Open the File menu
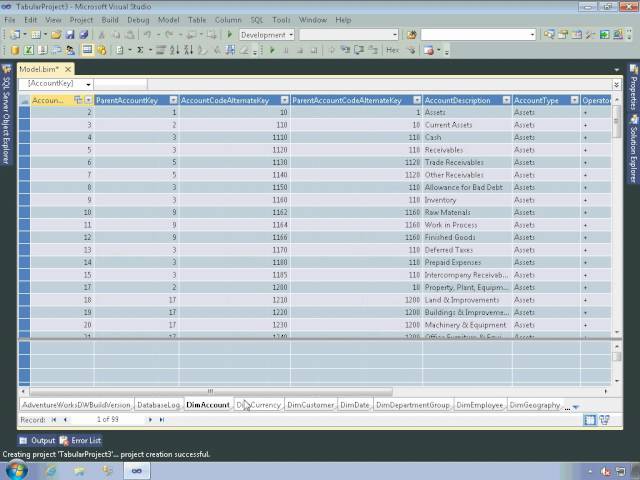 pos(10,20)
